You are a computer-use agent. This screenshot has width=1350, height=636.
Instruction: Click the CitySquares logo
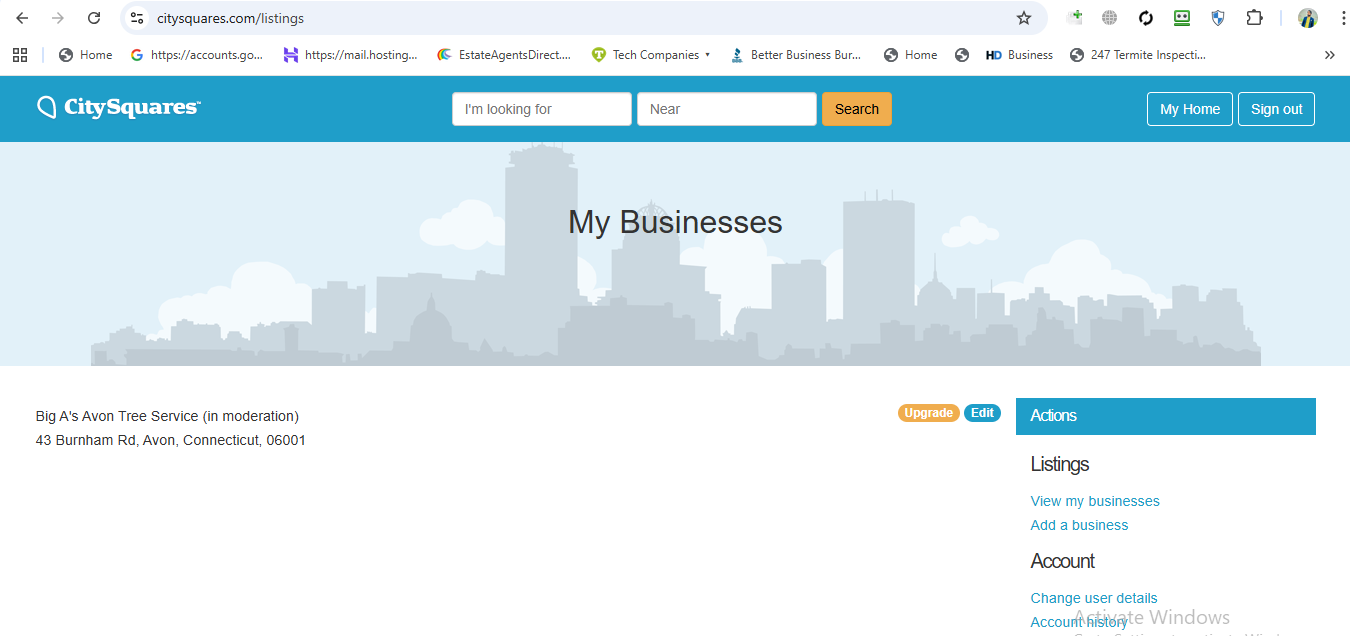pos(119,107)
